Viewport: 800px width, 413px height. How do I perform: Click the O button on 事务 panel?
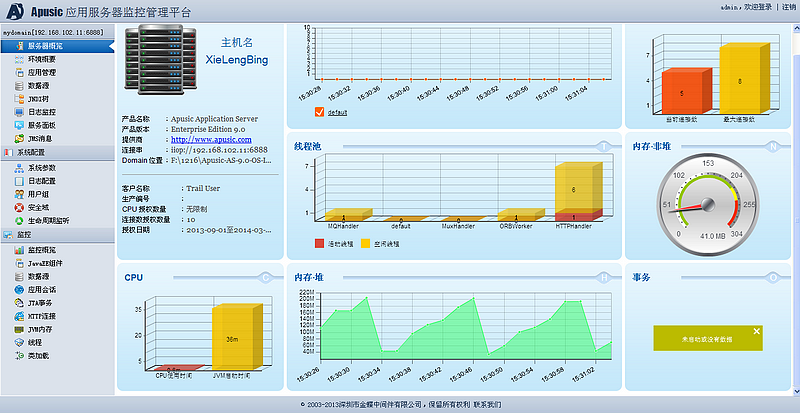[x=773, y=278]
